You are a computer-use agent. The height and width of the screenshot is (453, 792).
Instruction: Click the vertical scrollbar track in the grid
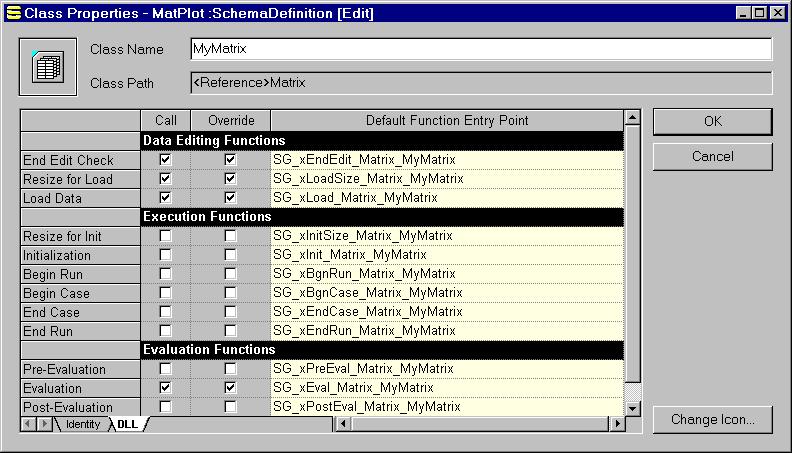point(632,390)
